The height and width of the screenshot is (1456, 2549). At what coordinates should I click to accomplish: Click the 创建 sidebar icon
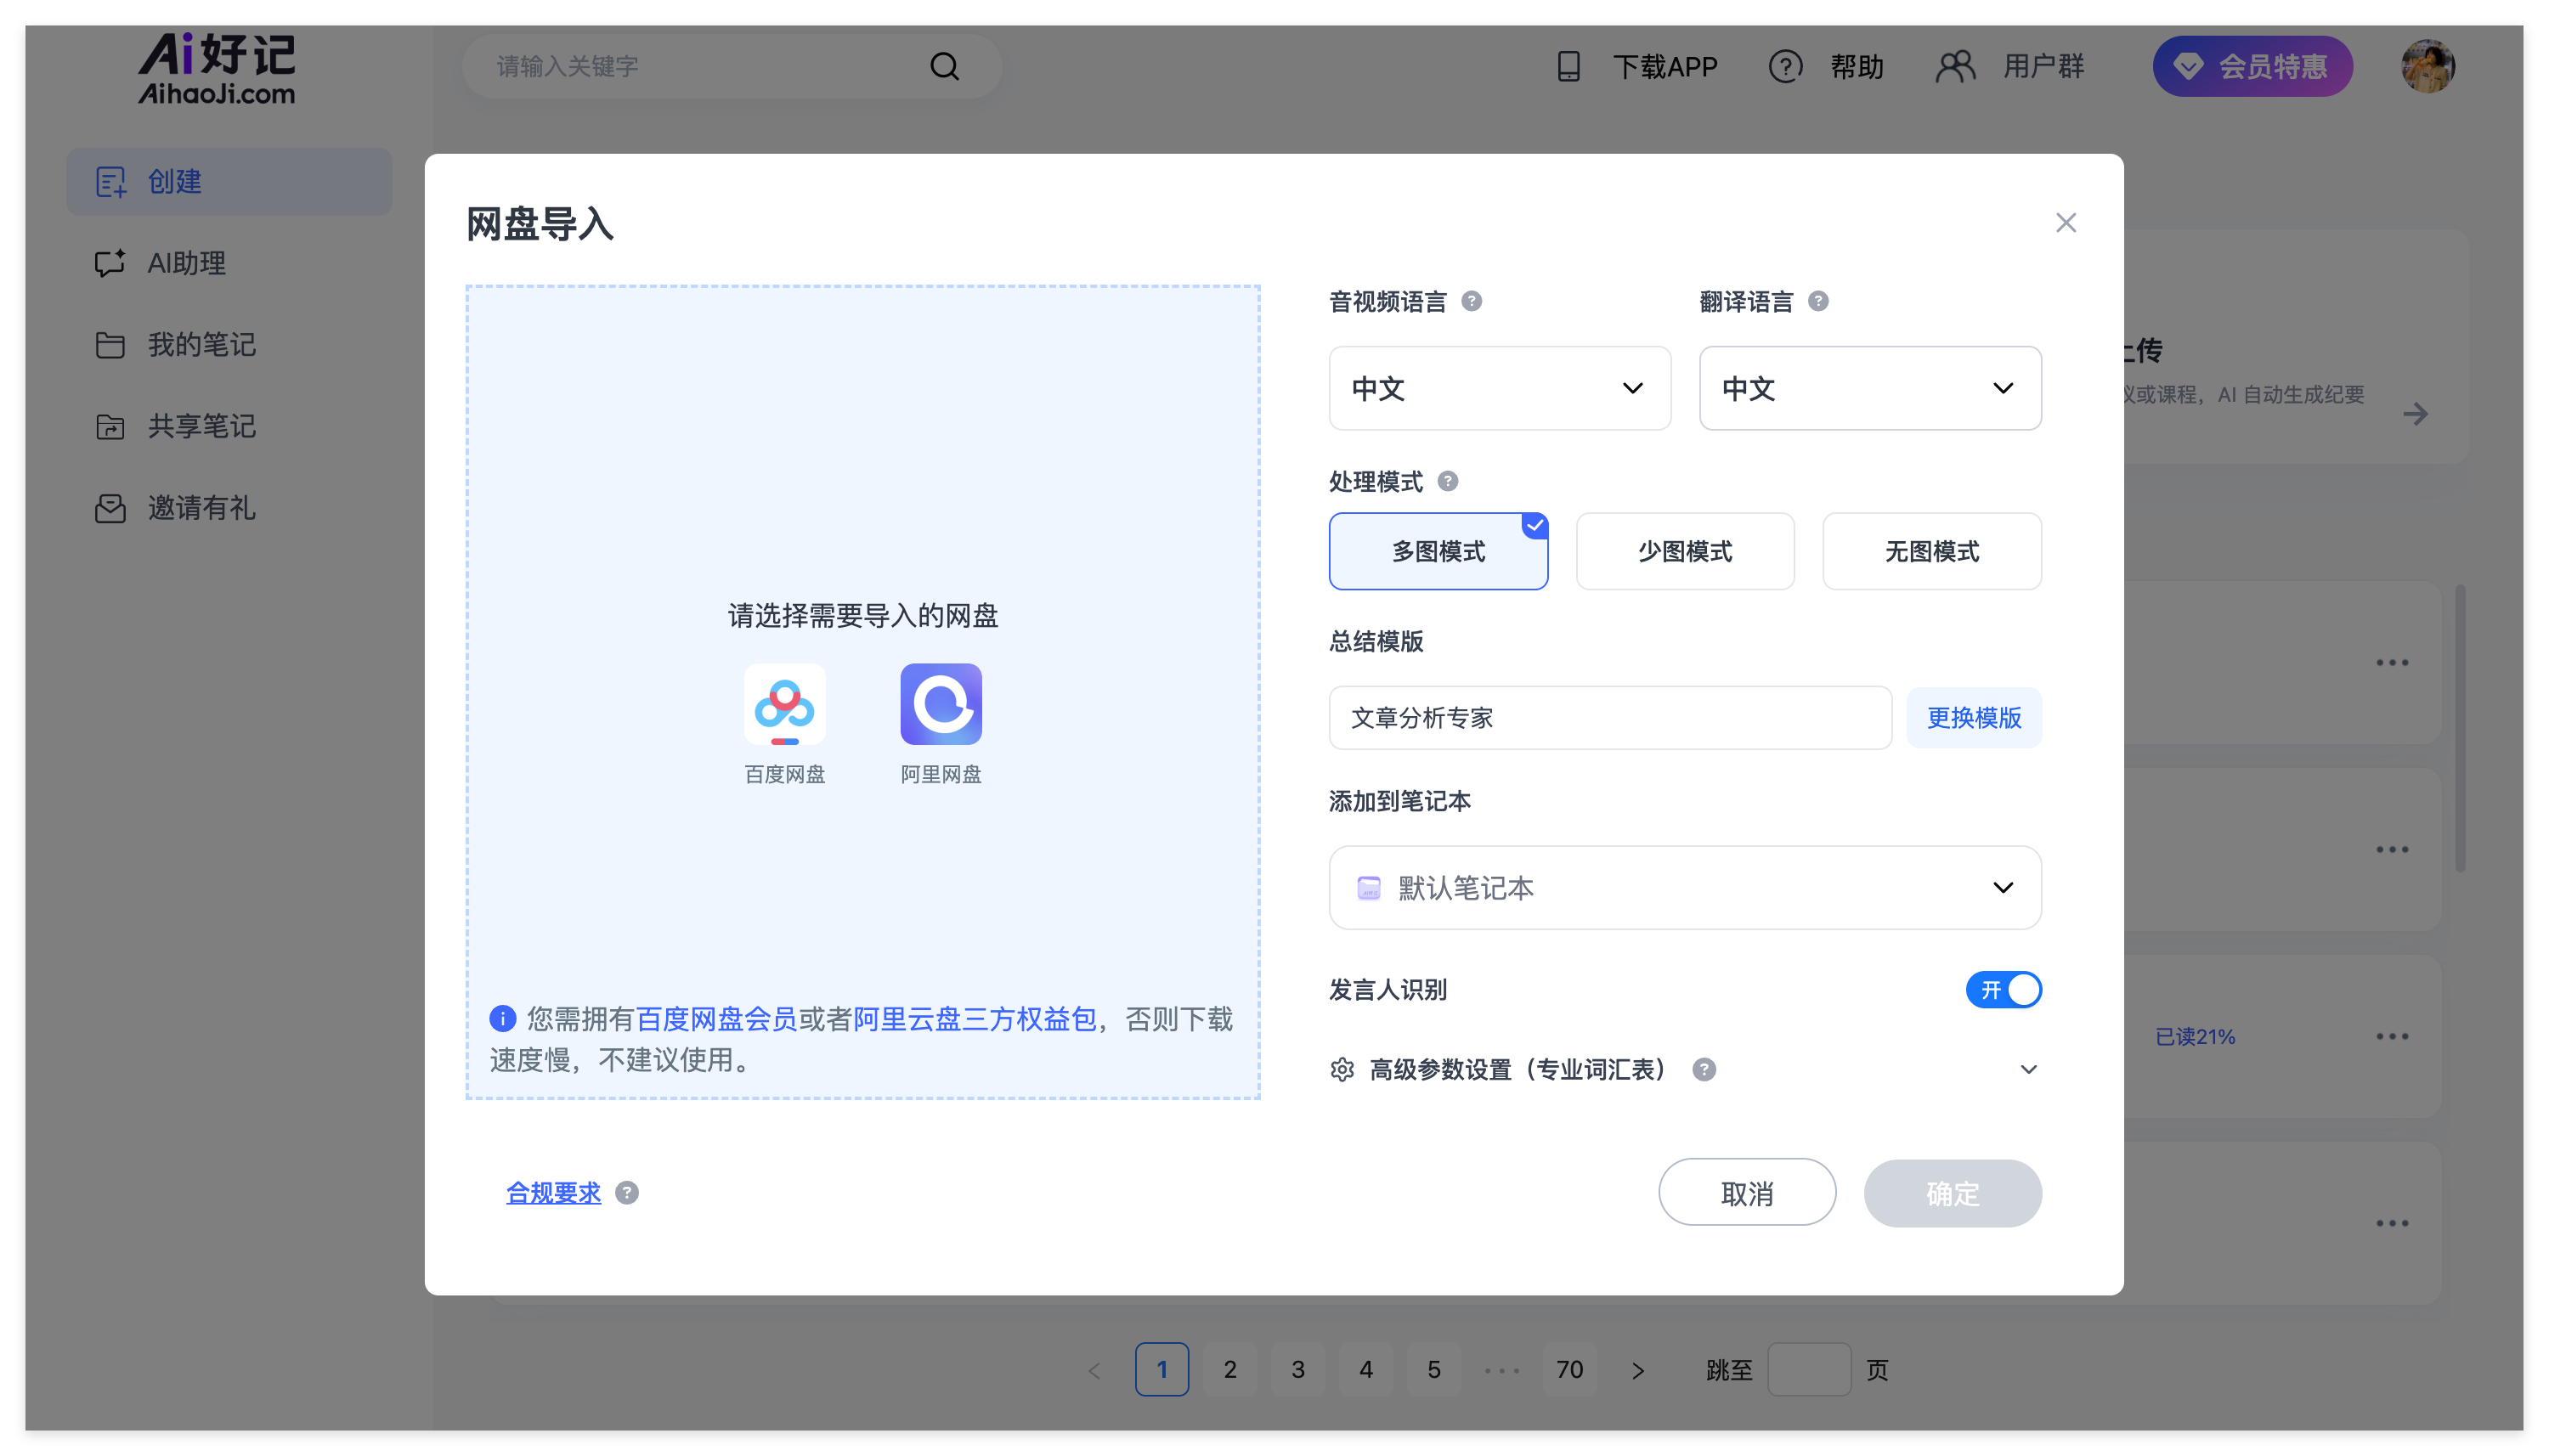click(x=110, y=182)
